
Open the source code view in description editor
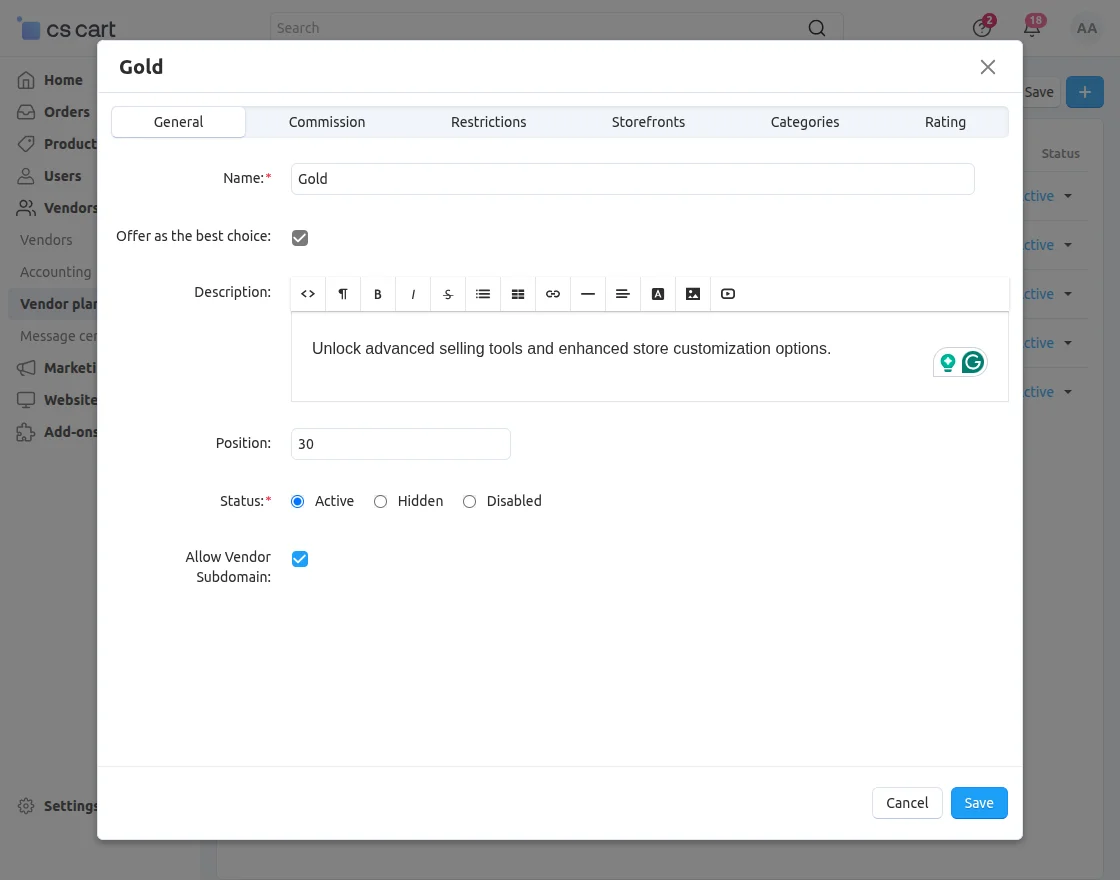tap(307, 293)
